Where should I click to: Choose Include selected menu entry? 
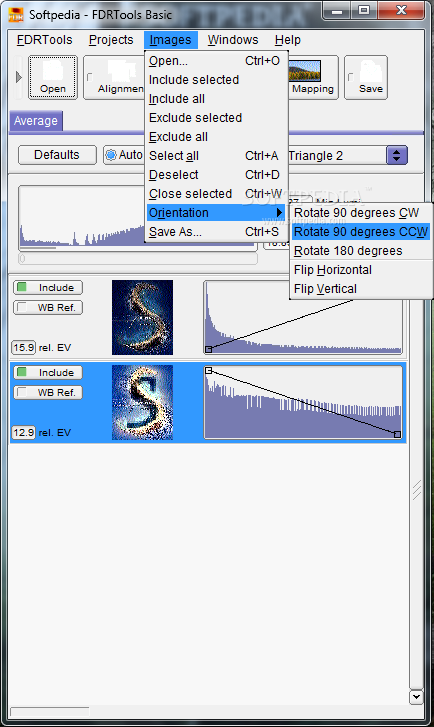coord(216,80)
